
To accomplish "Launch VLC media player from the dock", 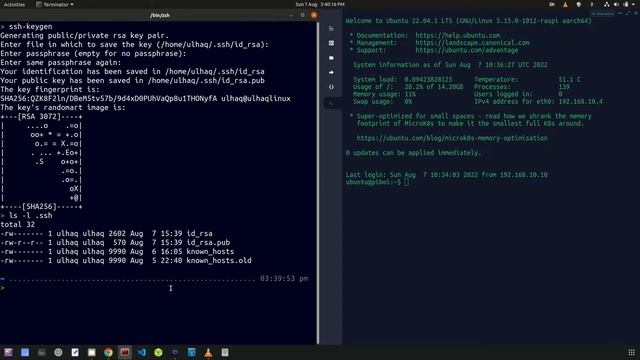I will click(208, 352).
